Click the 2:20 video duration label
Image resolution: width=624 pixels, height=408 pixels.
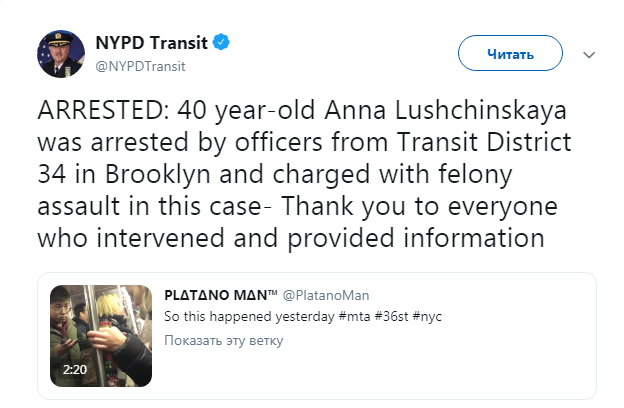75,369
